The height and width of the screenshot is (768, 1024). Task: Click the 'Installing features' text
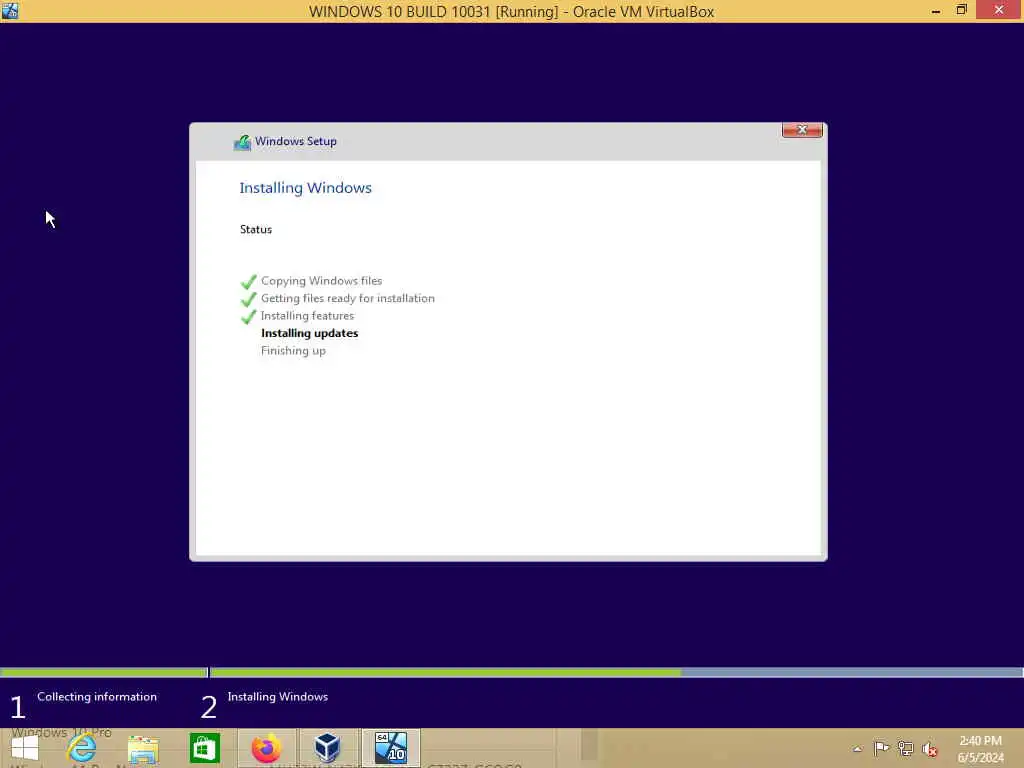click(x=307, y=315)
